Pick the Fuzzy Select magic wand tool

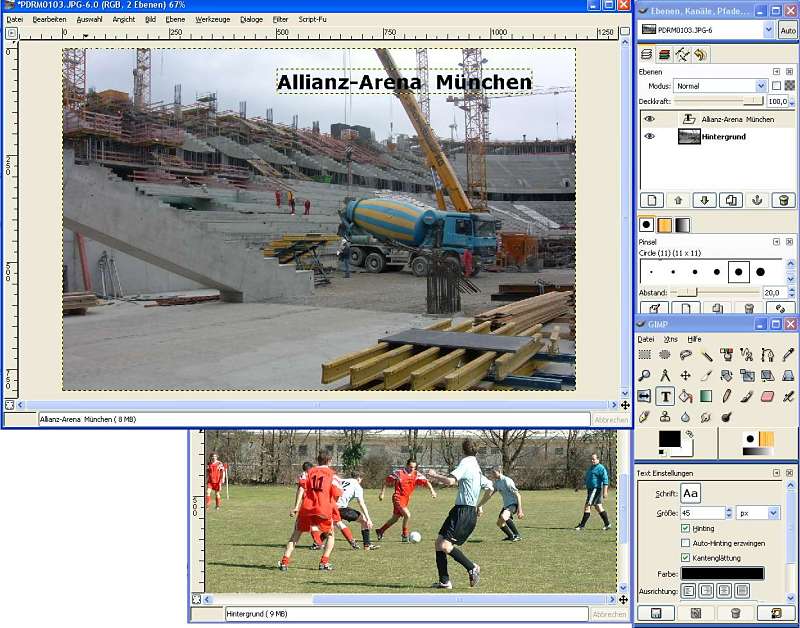706,355
